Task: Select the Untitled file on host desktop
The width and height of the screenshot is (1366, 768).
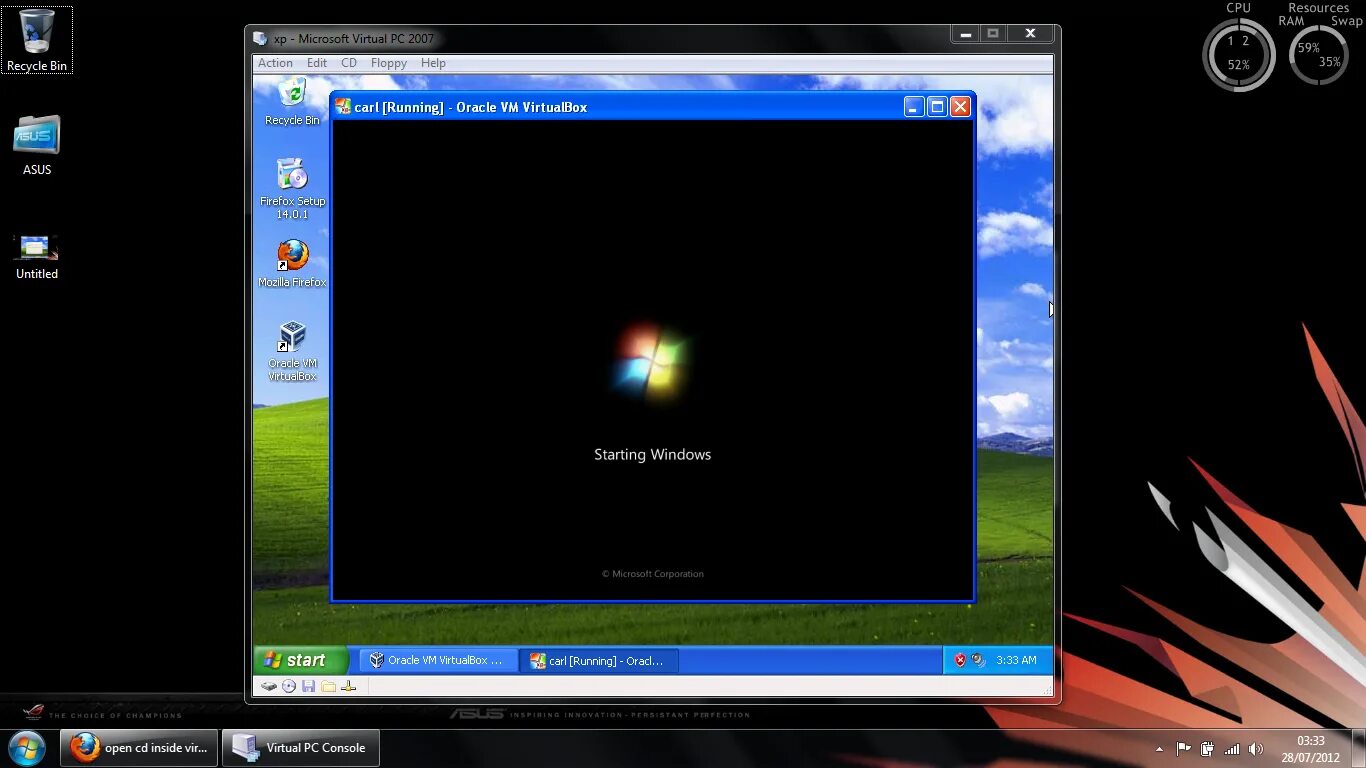Action: pos(37,256)
